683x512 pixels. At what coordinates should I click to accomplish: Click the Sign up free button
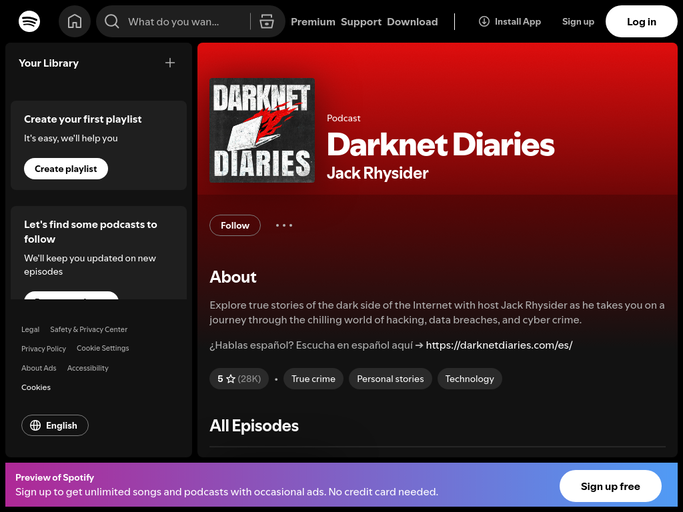click(x=610, y=486)
